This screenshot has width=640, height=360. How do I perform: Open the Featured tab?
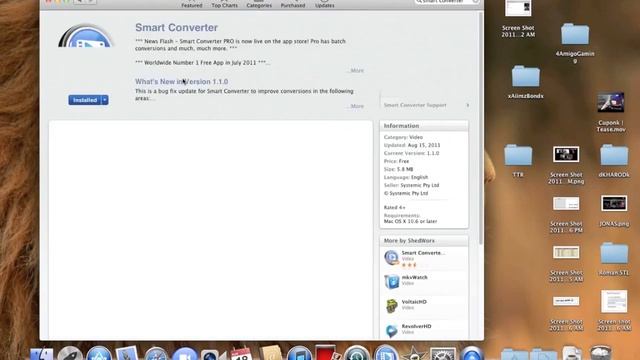(x=191, y=4)
